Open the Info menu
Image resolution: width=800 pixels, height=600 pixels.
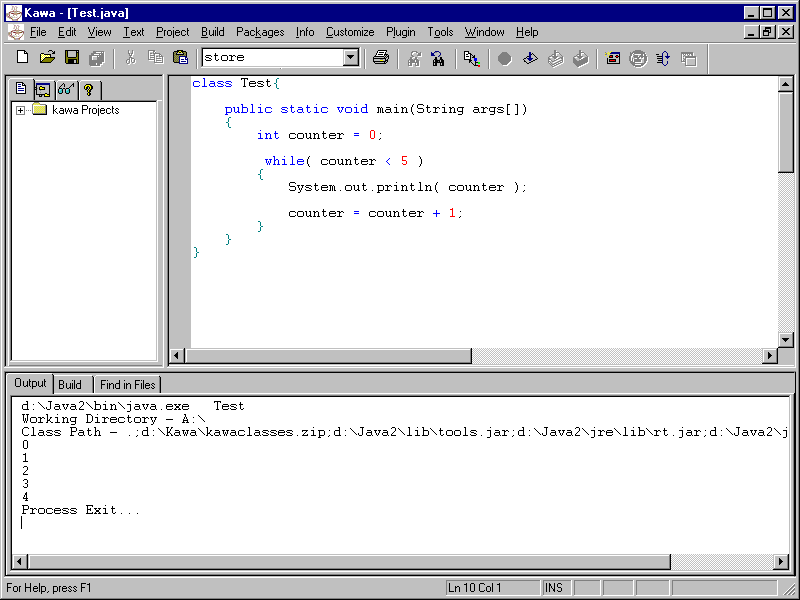pyautogui.click(x=305, y=32)
